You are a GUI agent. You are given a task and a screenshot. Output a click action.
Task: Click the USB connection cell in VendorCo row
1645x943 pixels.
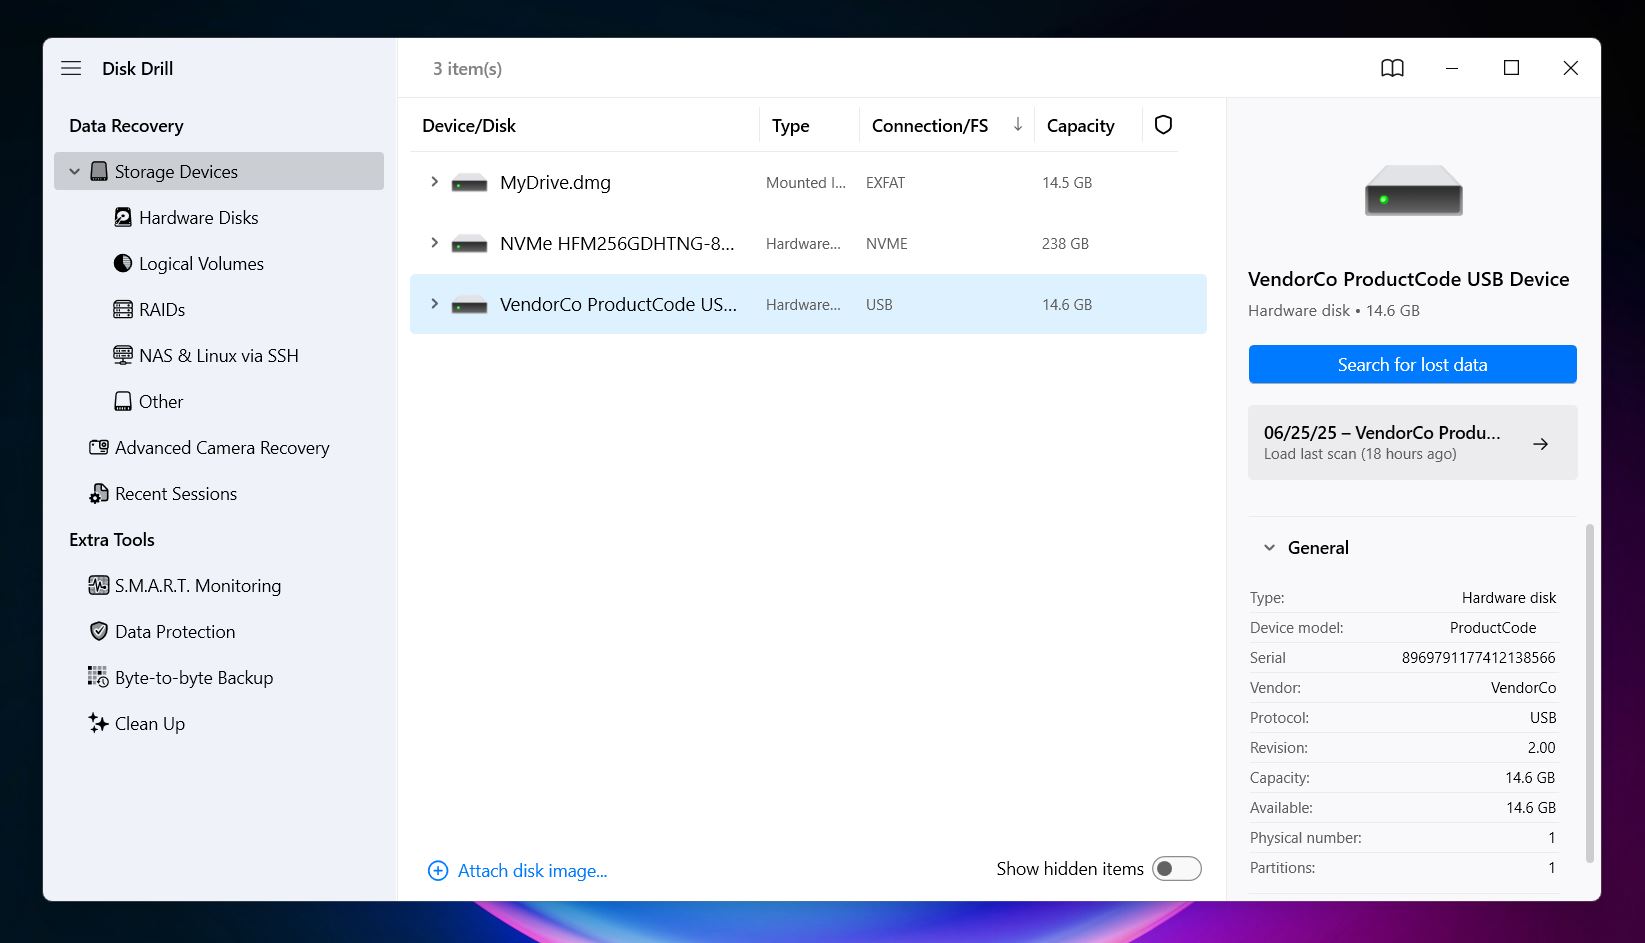point(879,305)
